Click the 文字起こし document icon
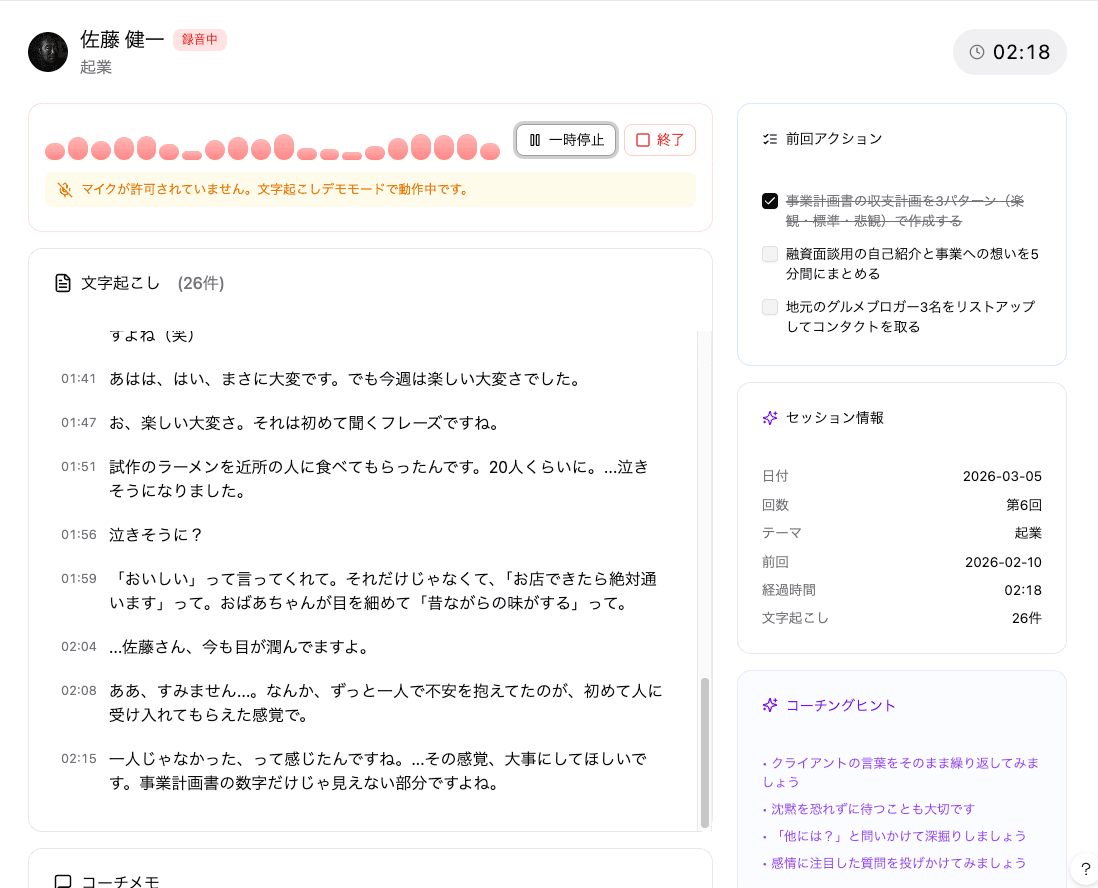 point(62,283)
